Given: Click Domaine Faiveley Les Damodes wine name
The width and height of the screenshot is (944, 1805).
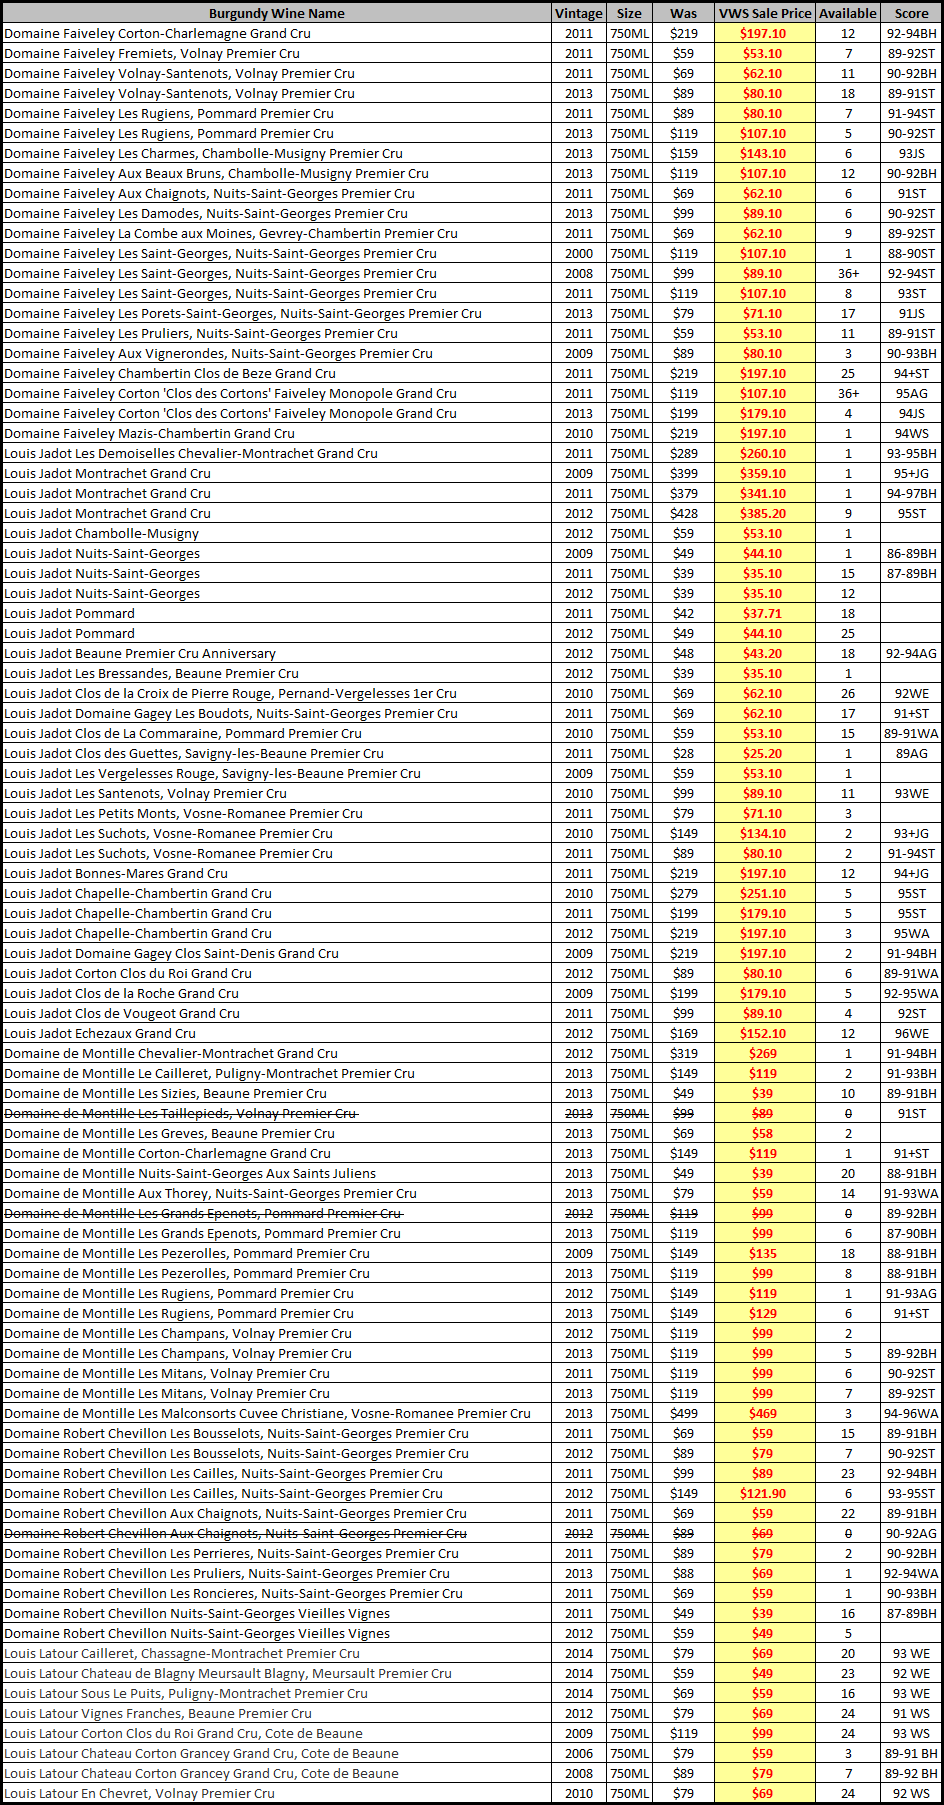Looking at the screenshot, I should [x=206, y=214].
